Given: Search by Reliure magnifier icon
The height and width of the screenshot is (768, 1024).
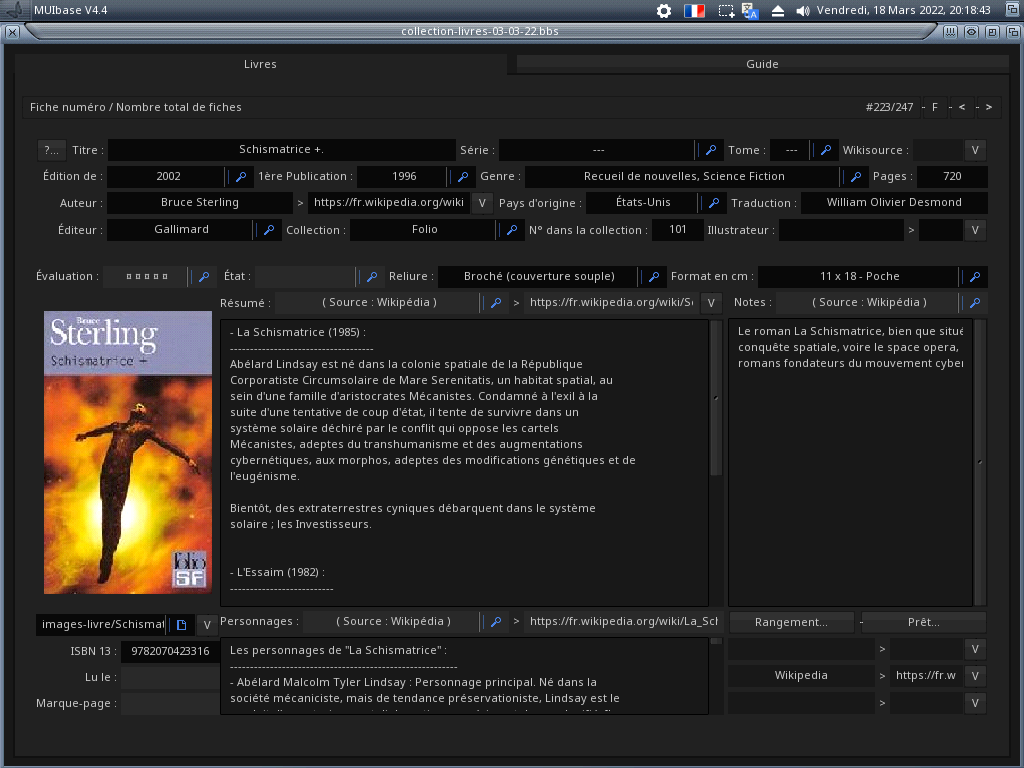Looking at the screenshot, I should tap(654, 277).
